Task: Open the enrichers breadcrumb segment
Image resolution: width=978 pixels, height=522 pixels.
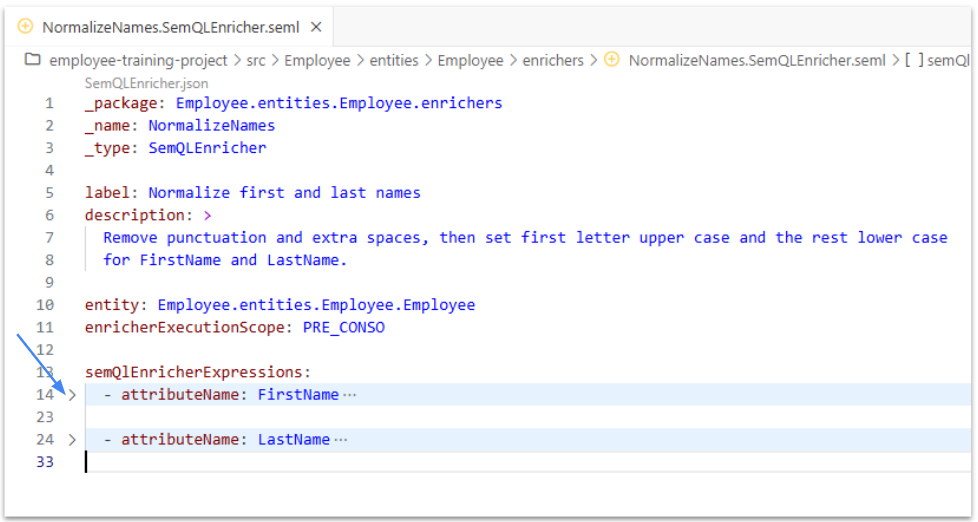Action: click(553, 60)
